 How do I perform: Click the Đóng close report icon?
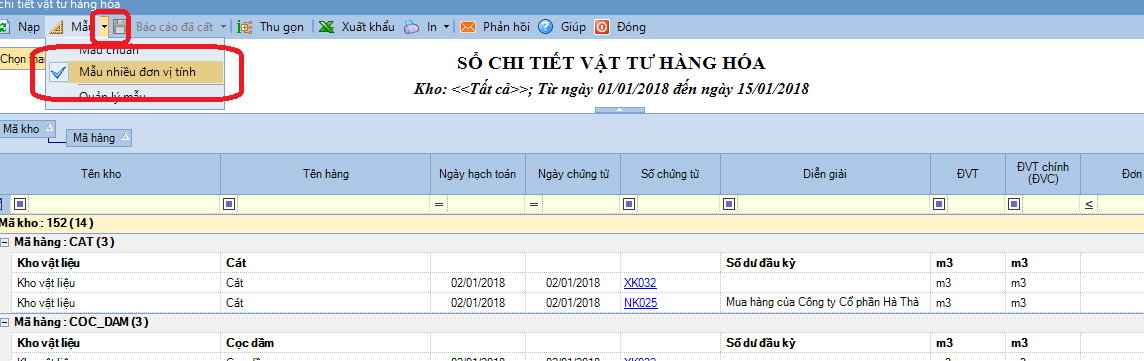pyautogui.click(x=602, y=27)
